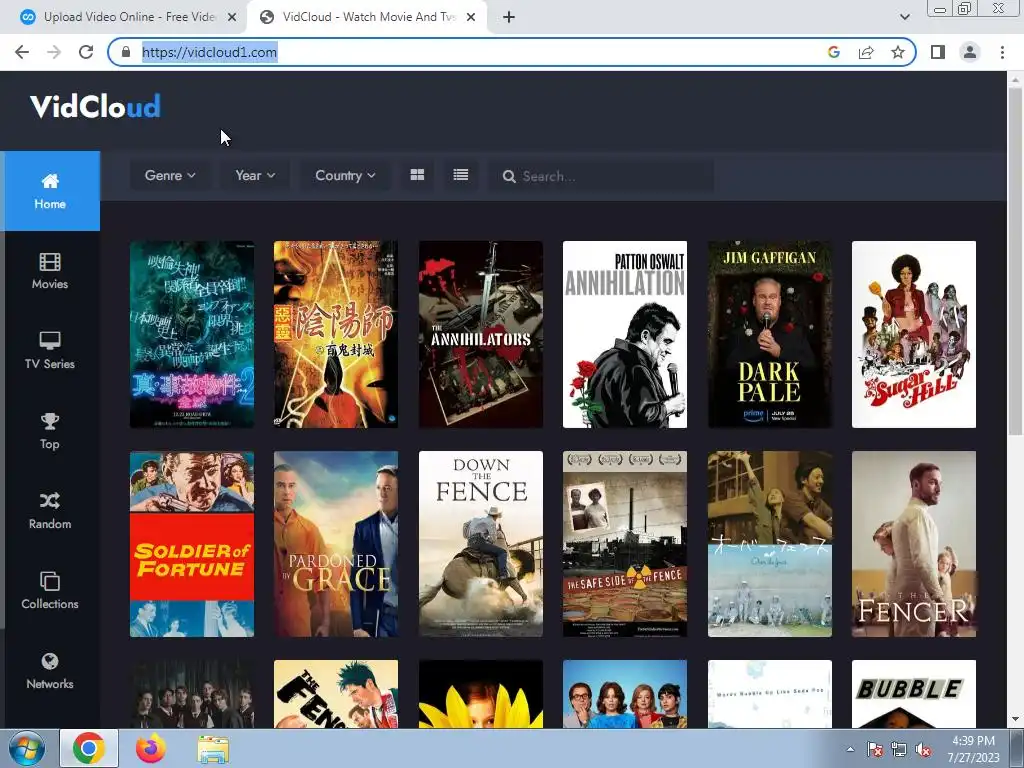
Task: Go forward in browser history
Action: [54, 52]
